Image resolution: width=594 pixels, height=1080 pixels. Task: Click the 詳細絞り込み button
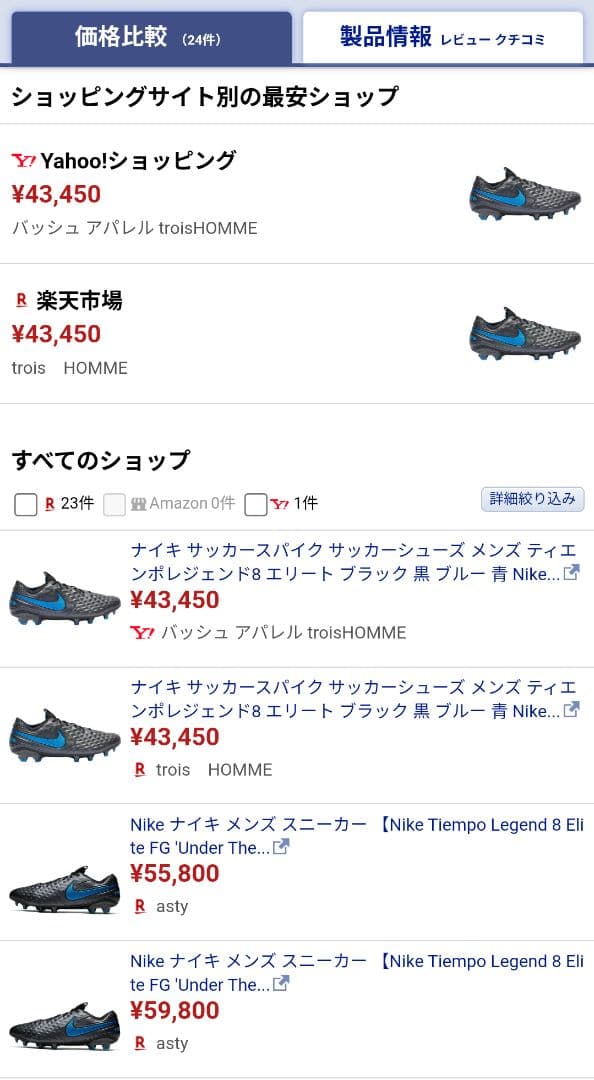[532, 499]
